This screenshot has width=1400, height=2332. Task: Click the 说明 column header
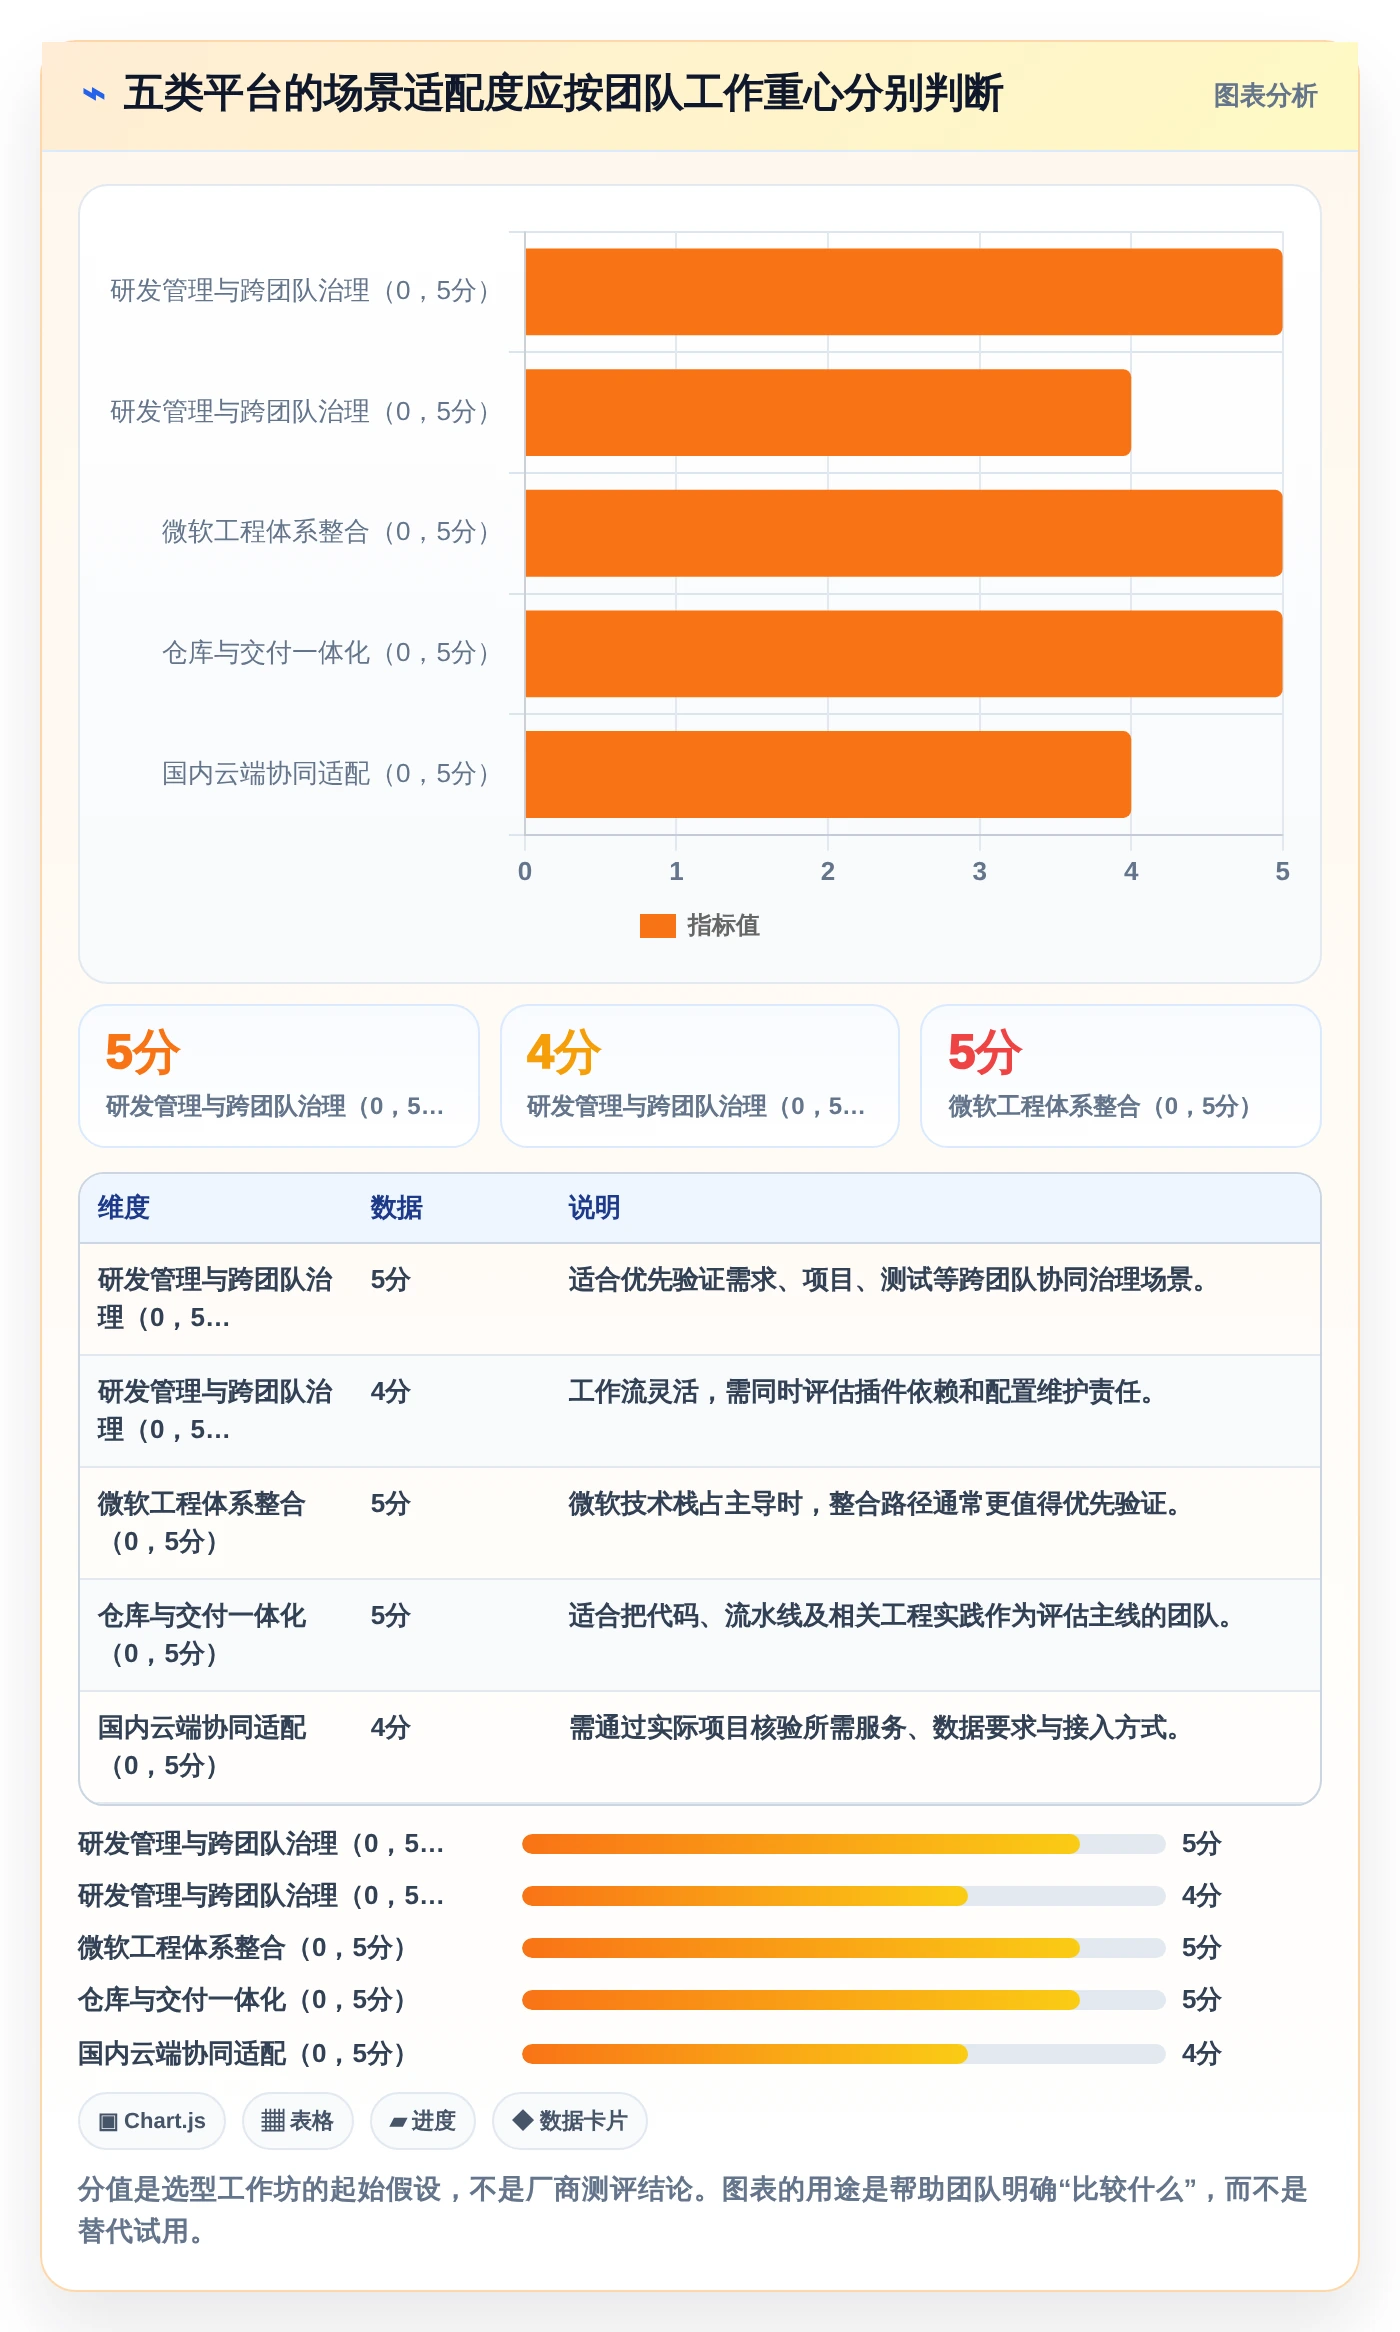(x=595, y=1208)
